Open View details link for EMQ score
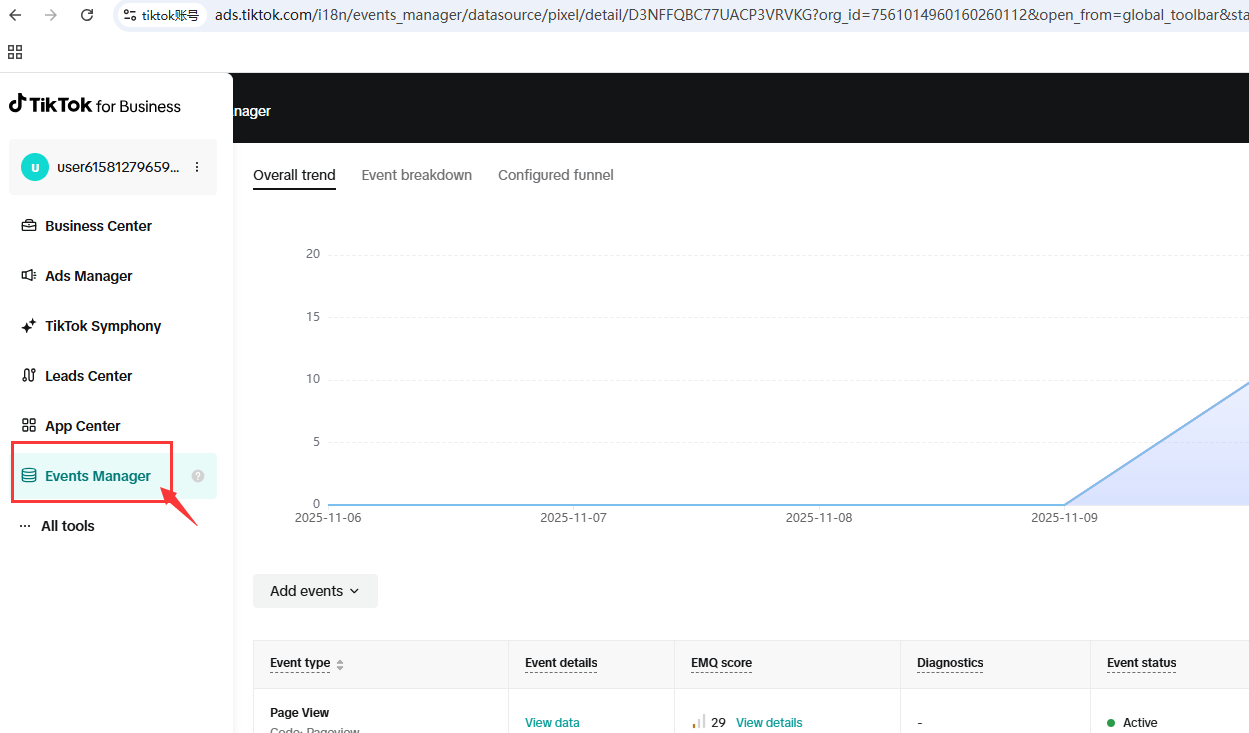Viewport: 1249px width, 733px height. tap(769, 722)
